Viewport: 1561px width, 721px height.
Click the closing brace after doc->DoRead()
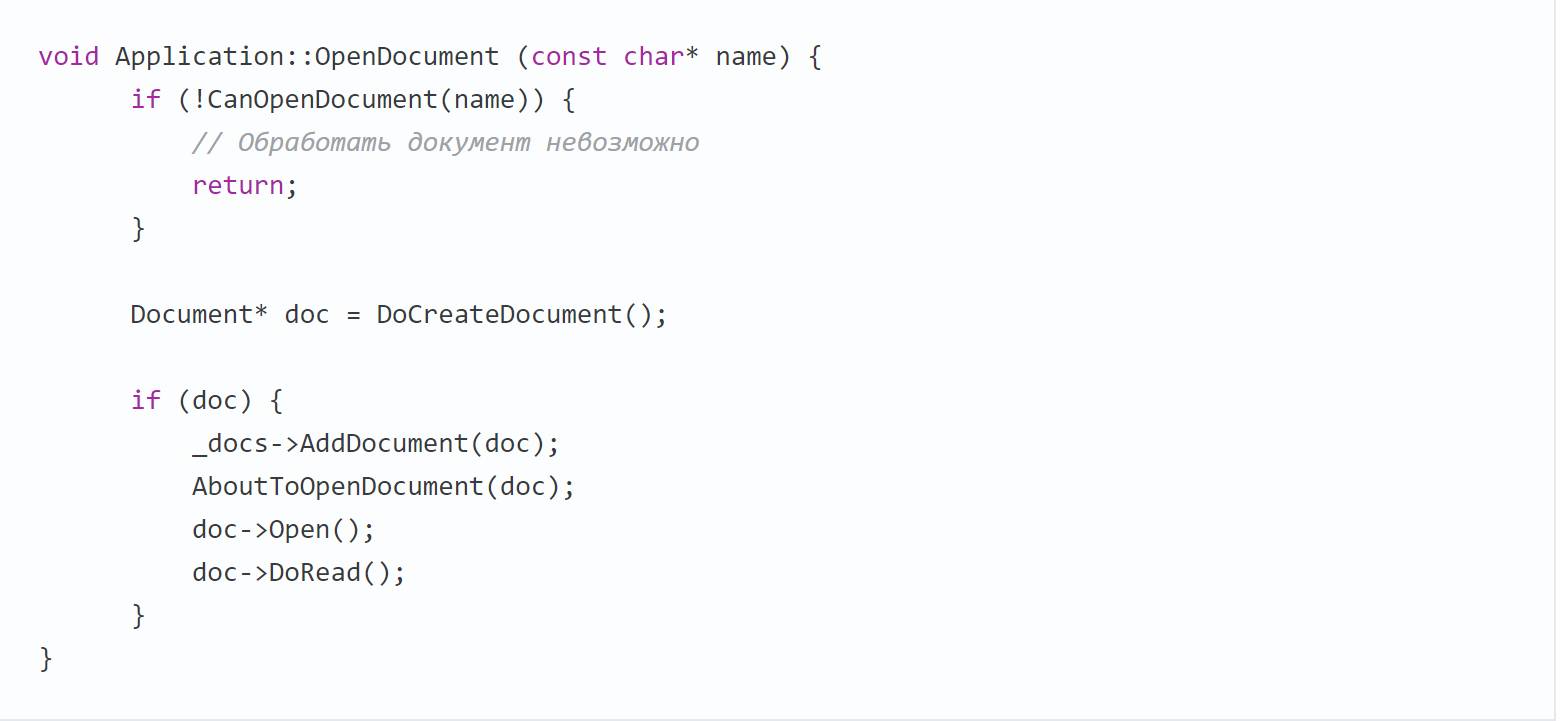[139, 616]
